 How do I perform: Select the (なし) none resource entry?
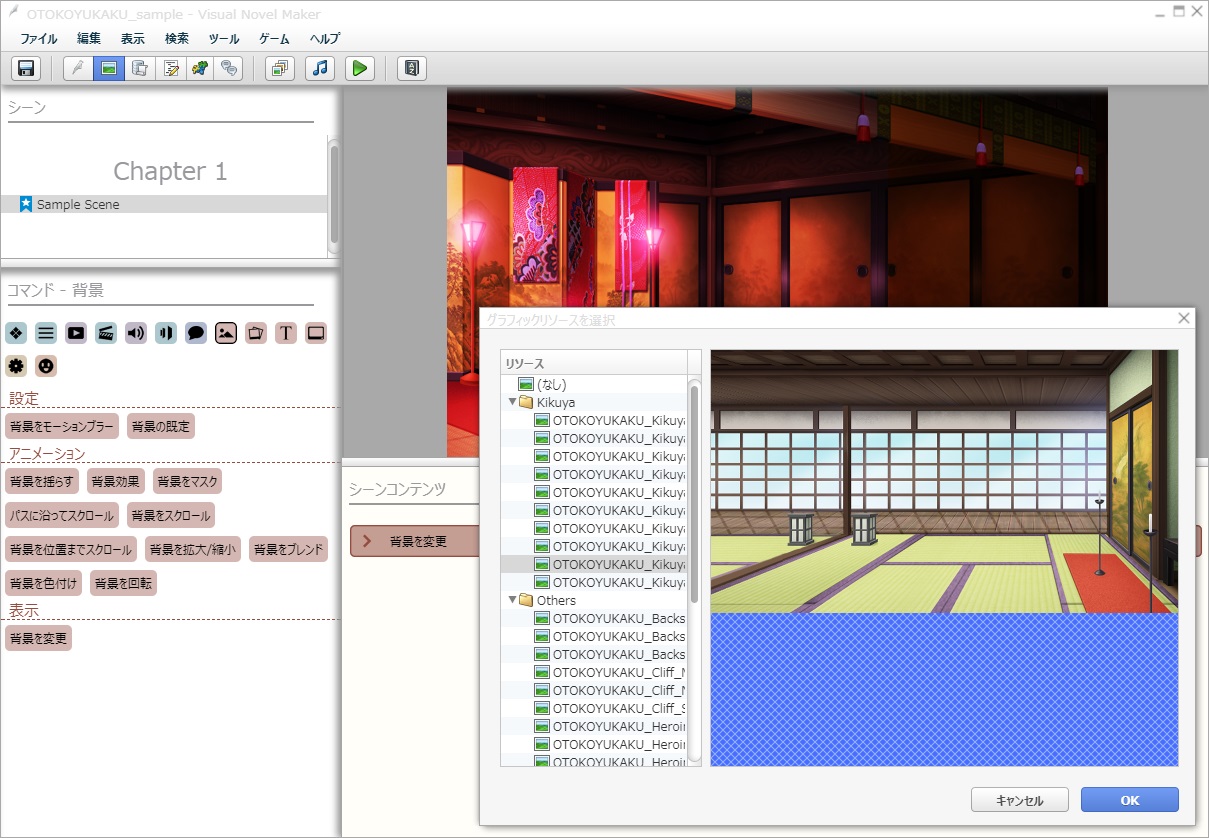[x=552, y=384]
